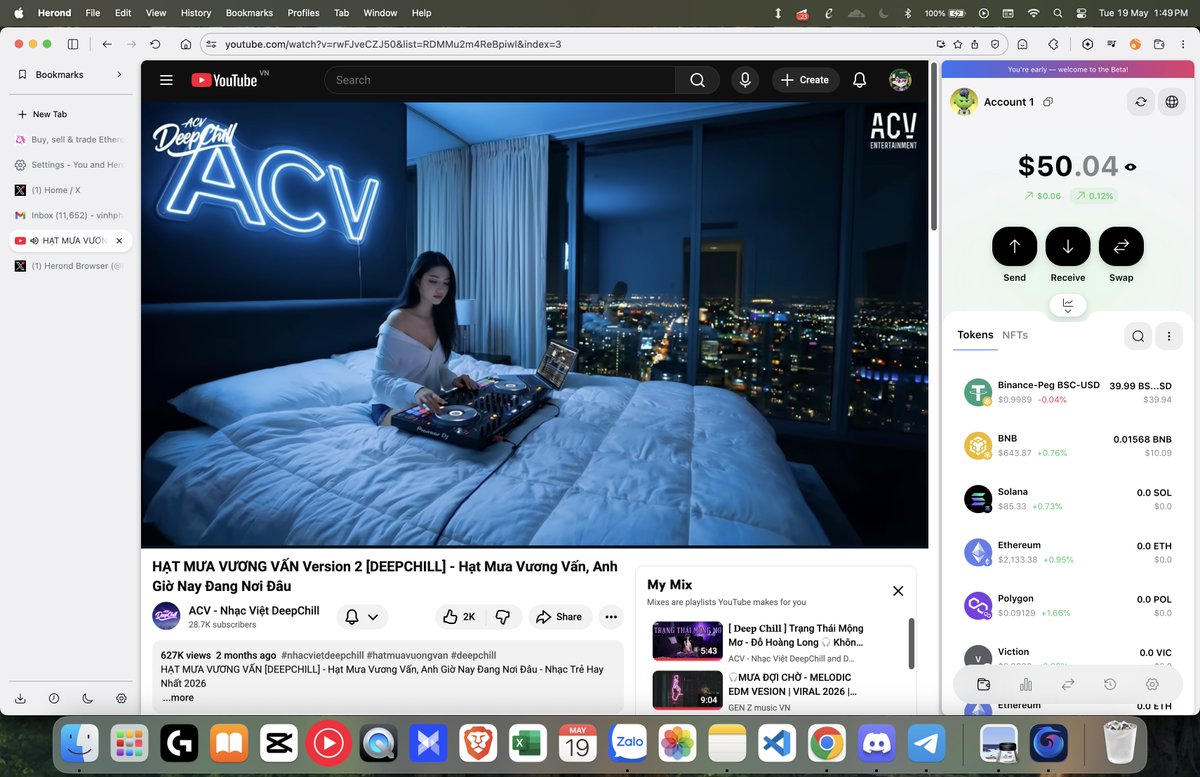The width and height of the screenshot is (1200, 777).
Task: Search tokens in wallet panel
Action: point(1138,336)
